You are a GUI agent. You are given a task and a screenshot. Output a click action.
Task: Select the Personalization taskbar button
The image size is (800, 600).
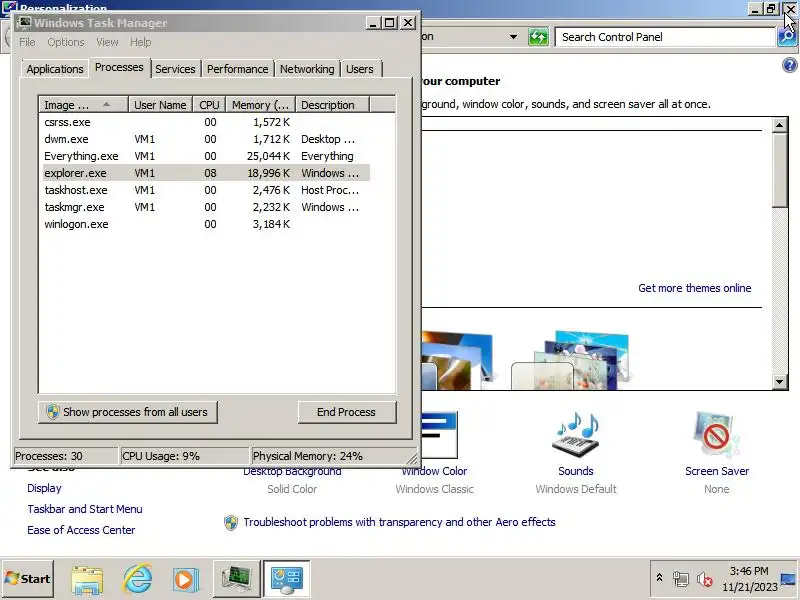coord(287,579)
